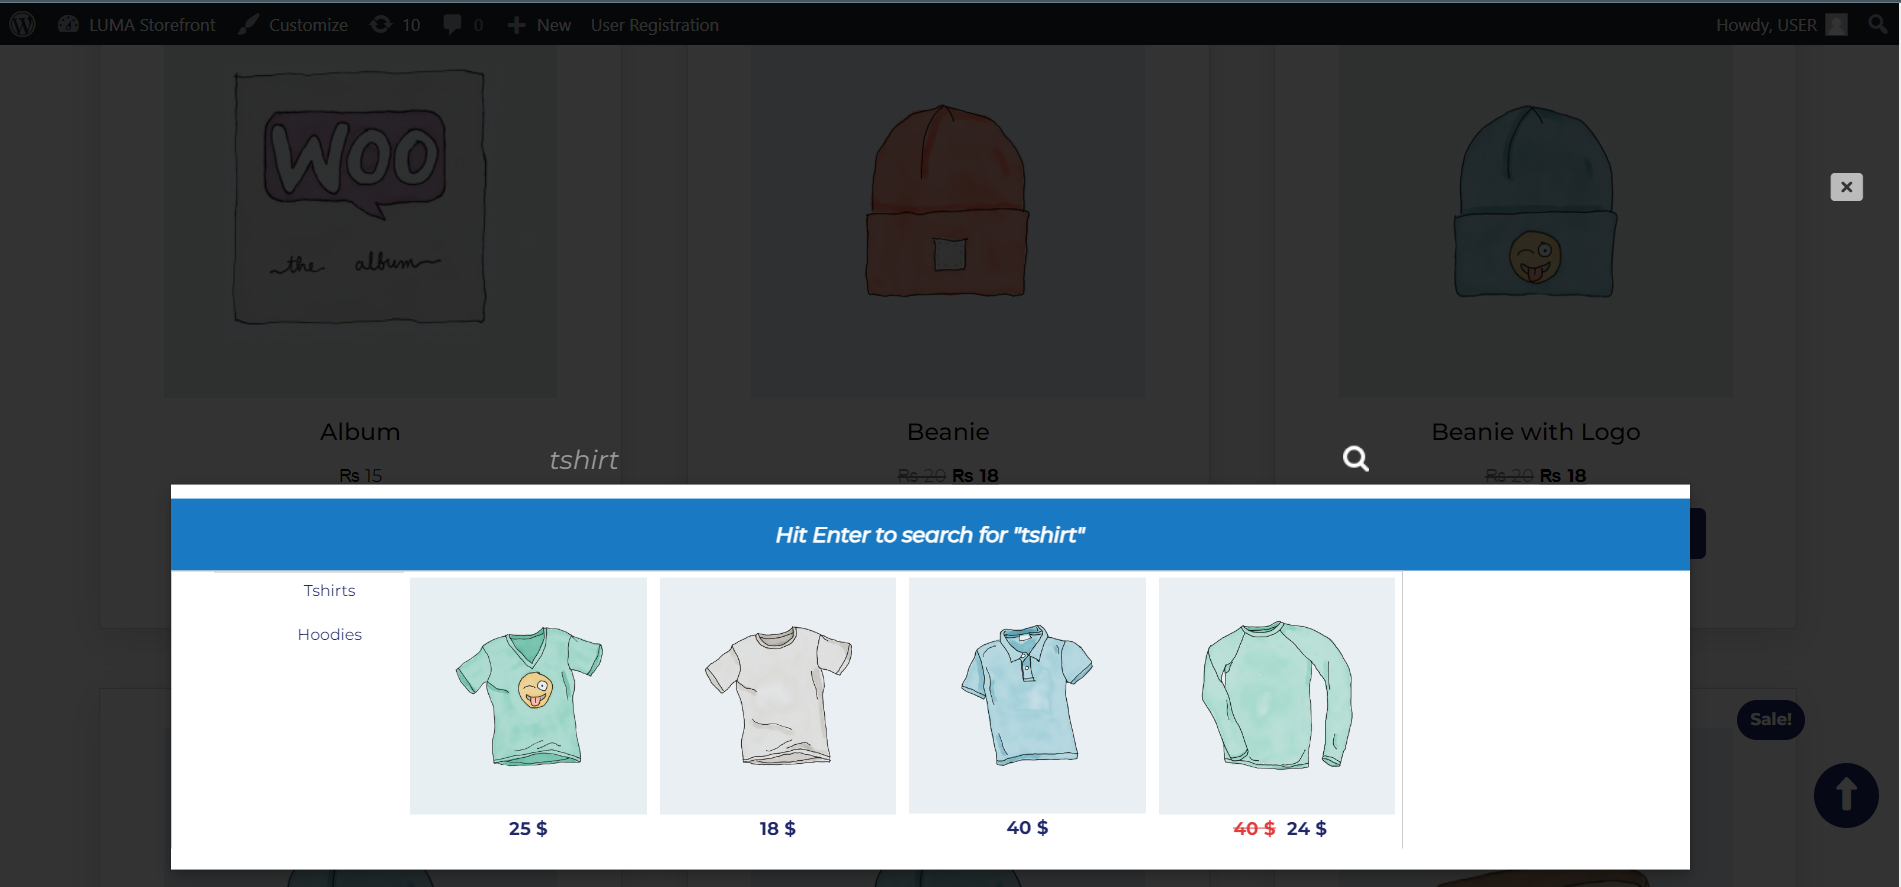Close the search overlay with X button

1846,187
